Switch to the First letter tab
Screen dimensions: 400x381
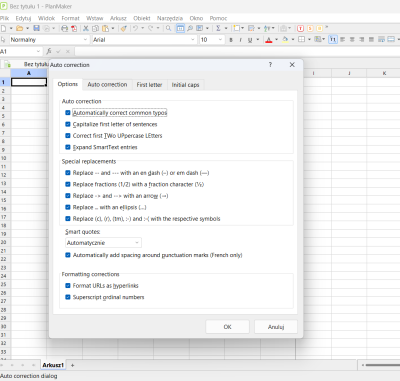(x=149, y=85)
